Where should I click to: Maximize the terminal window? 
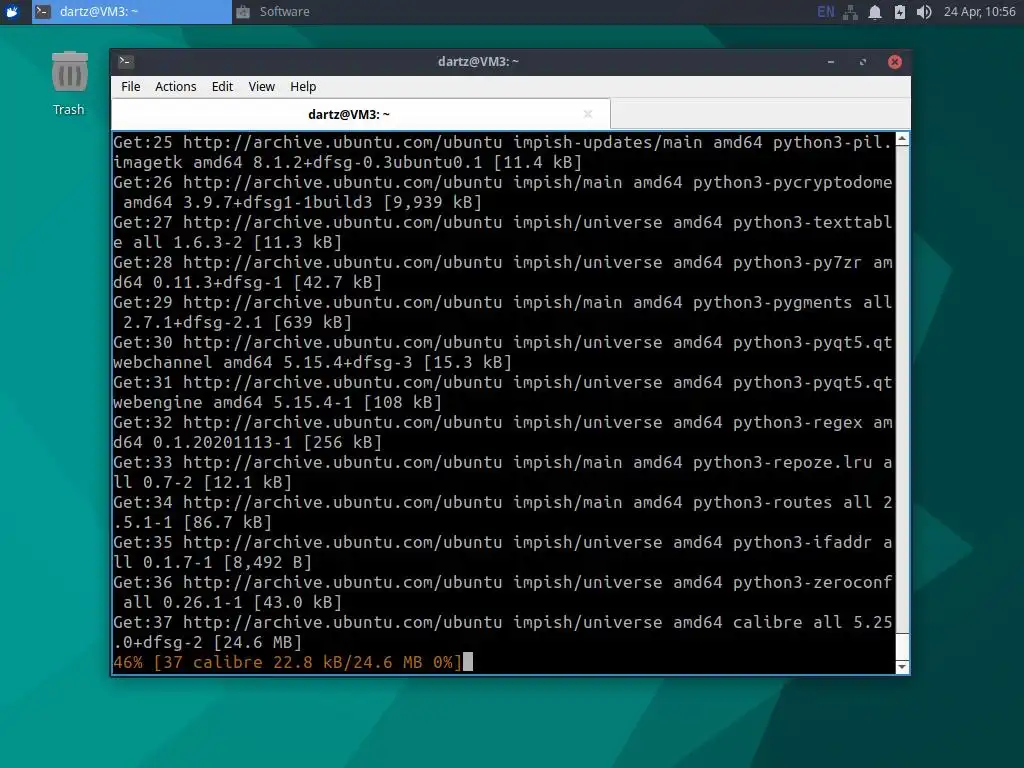(863, 62)
